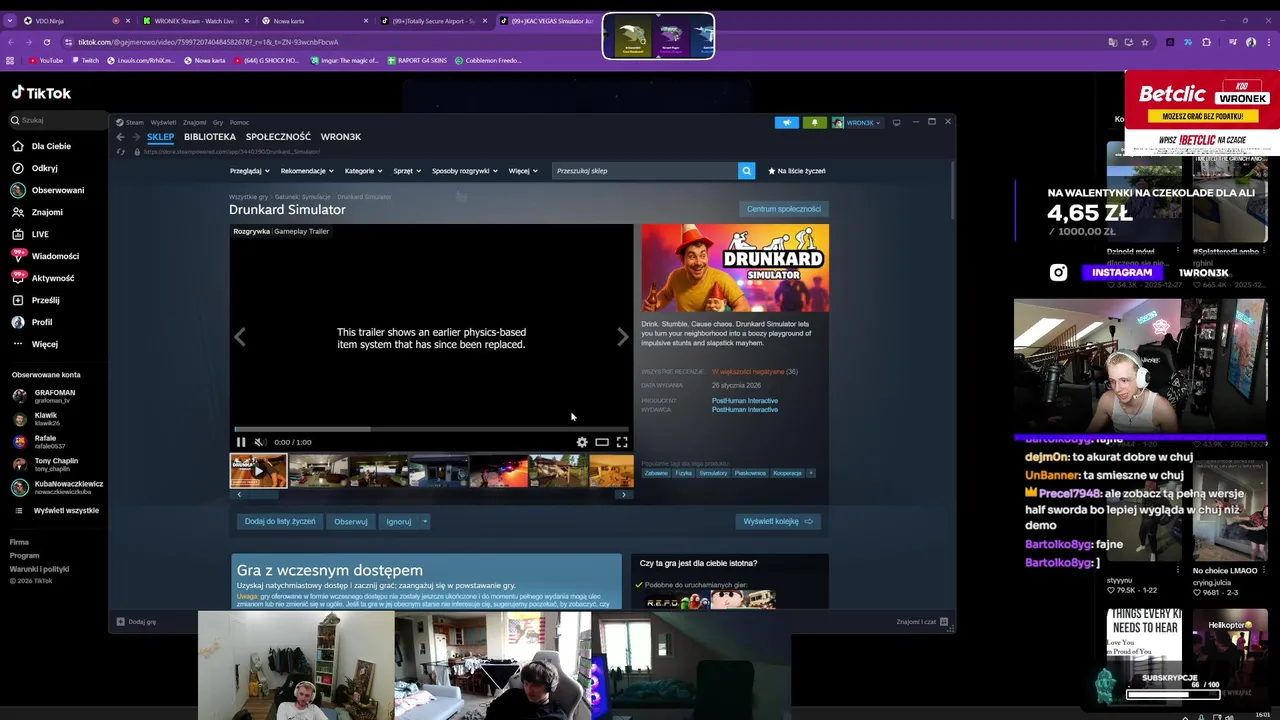Open the Pomoc menu
1280x720 pixels.
(x=239, y=122)
